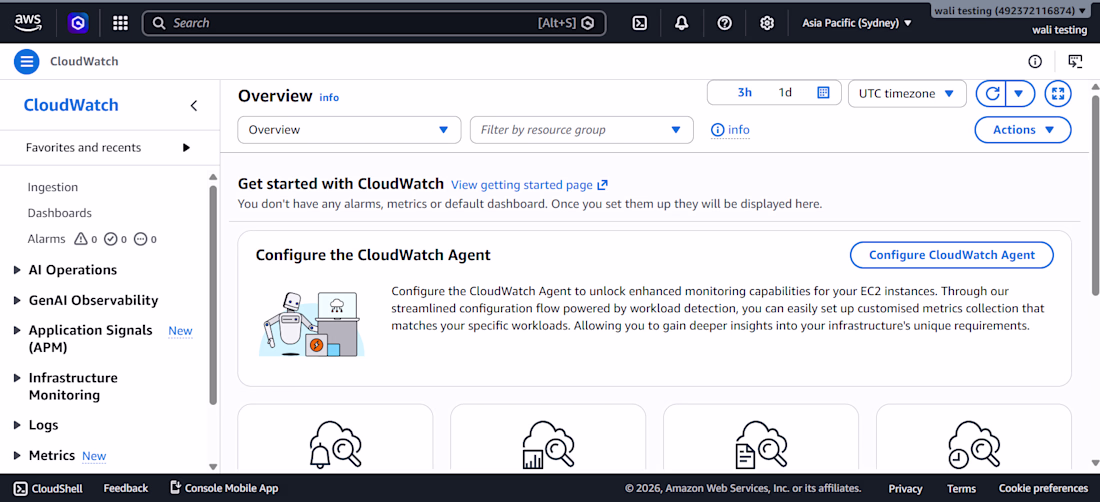Open Dashboards in the sidebar

(60, 213)
